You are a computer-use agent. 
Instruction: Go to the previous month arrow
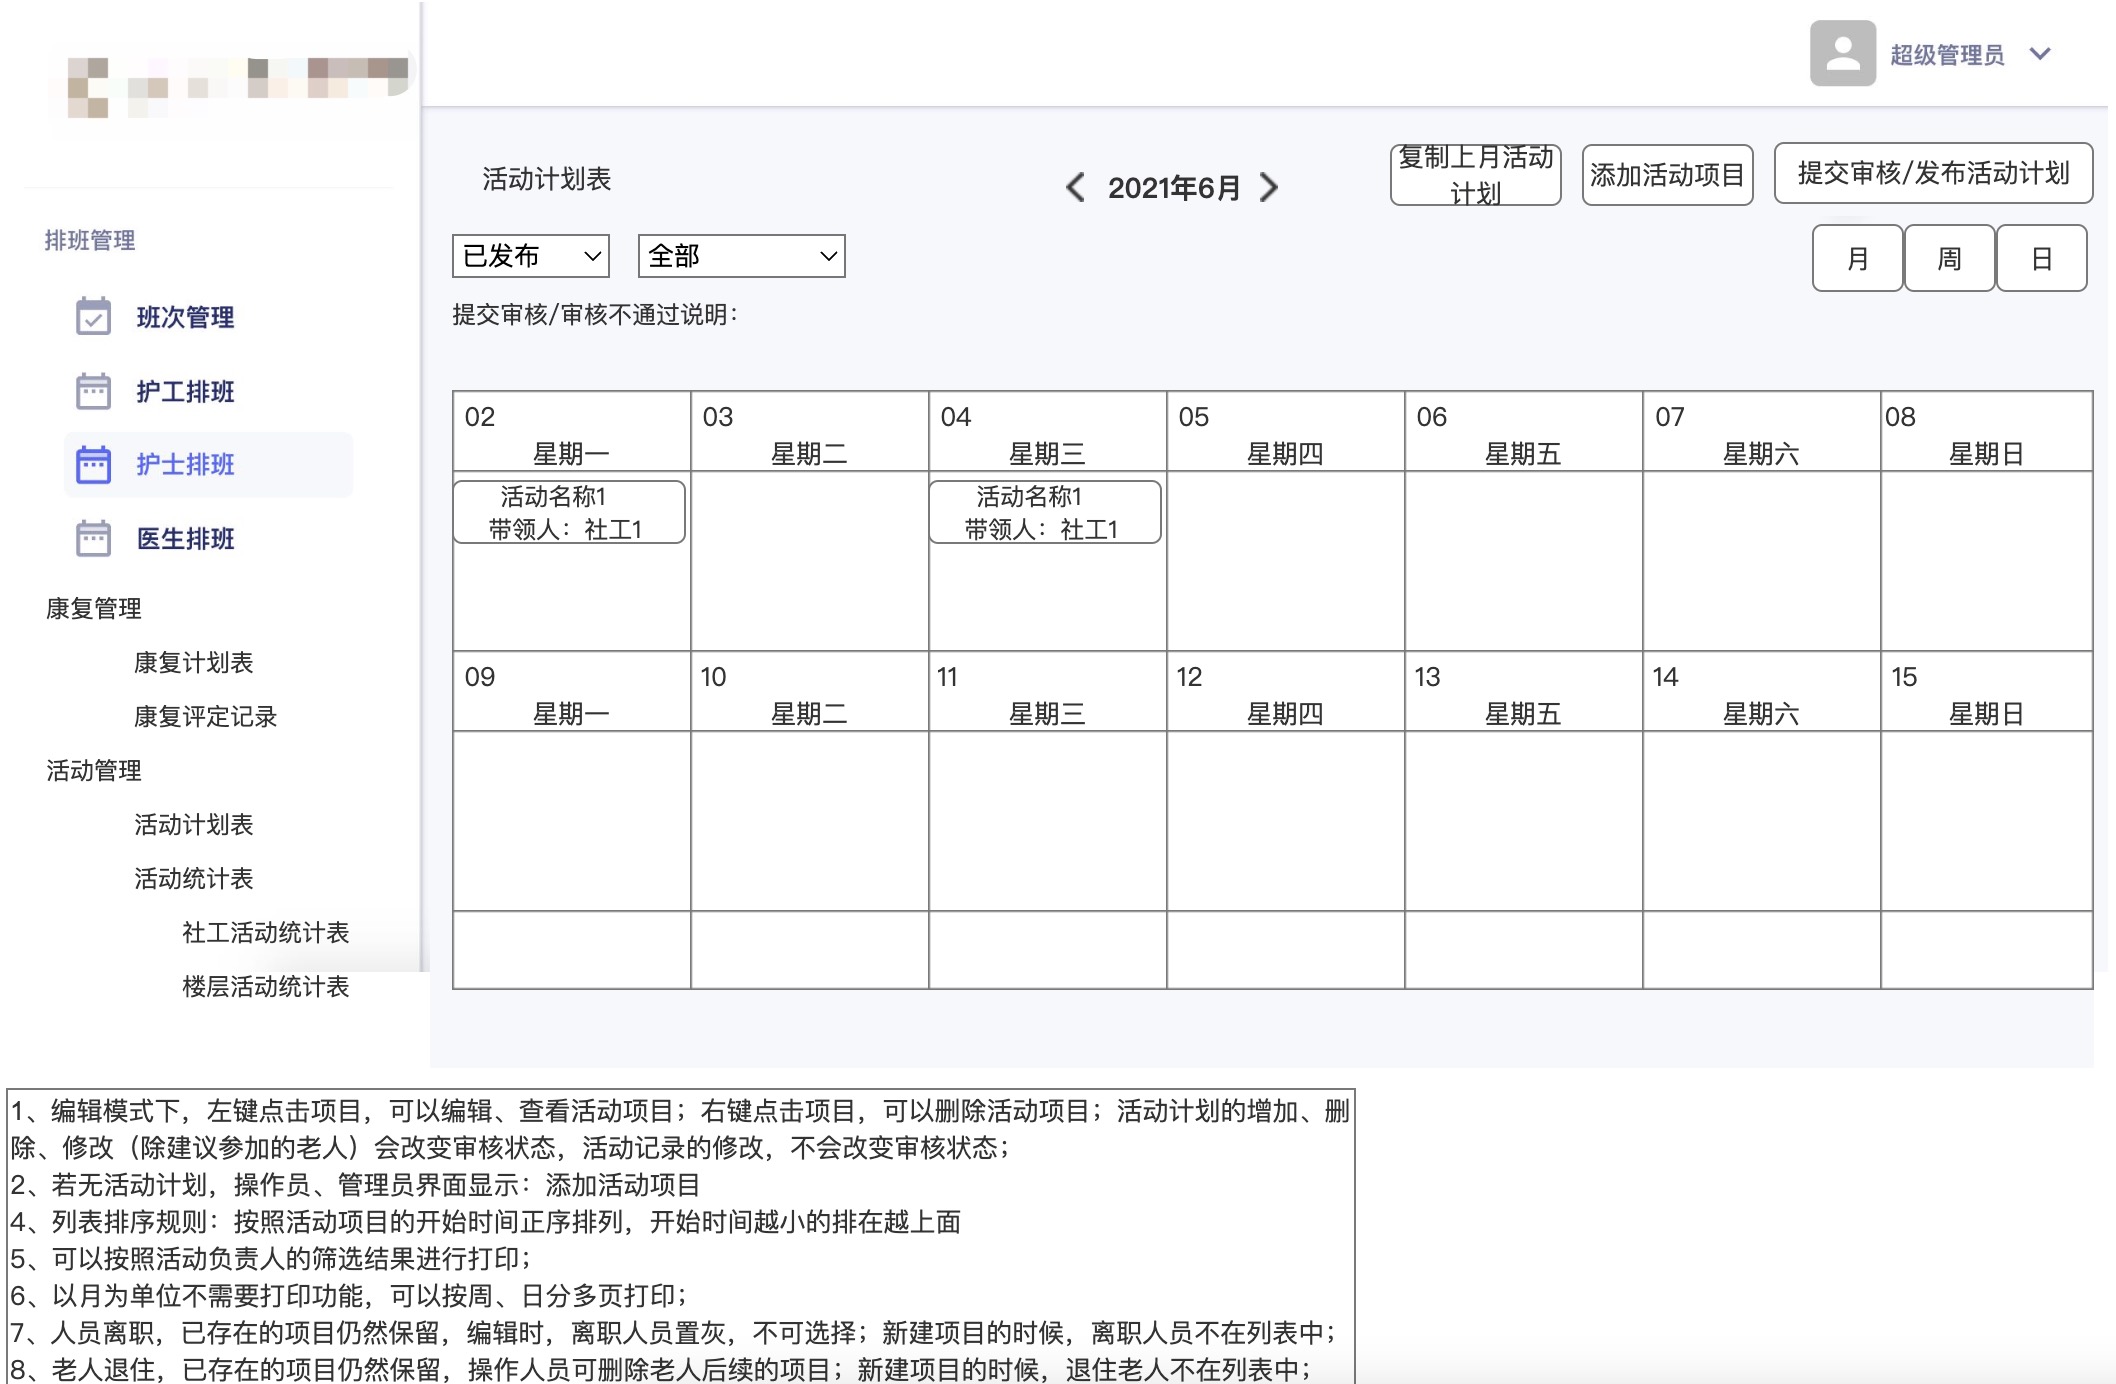tap(1075, 187)
